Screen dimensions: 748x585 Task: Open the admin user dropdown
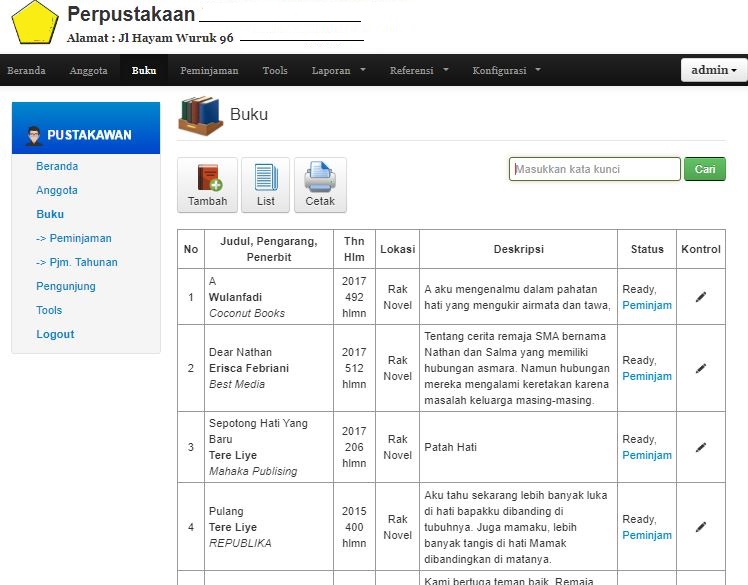(714, 70)
